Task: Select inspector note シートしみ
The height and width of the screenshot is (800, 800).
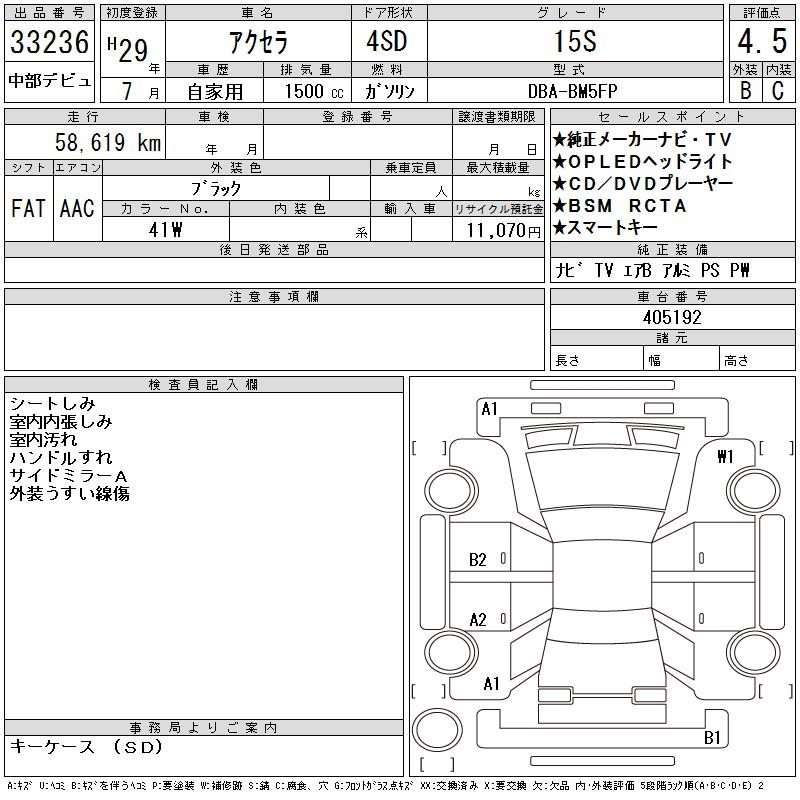Action: tap(53, 404)
